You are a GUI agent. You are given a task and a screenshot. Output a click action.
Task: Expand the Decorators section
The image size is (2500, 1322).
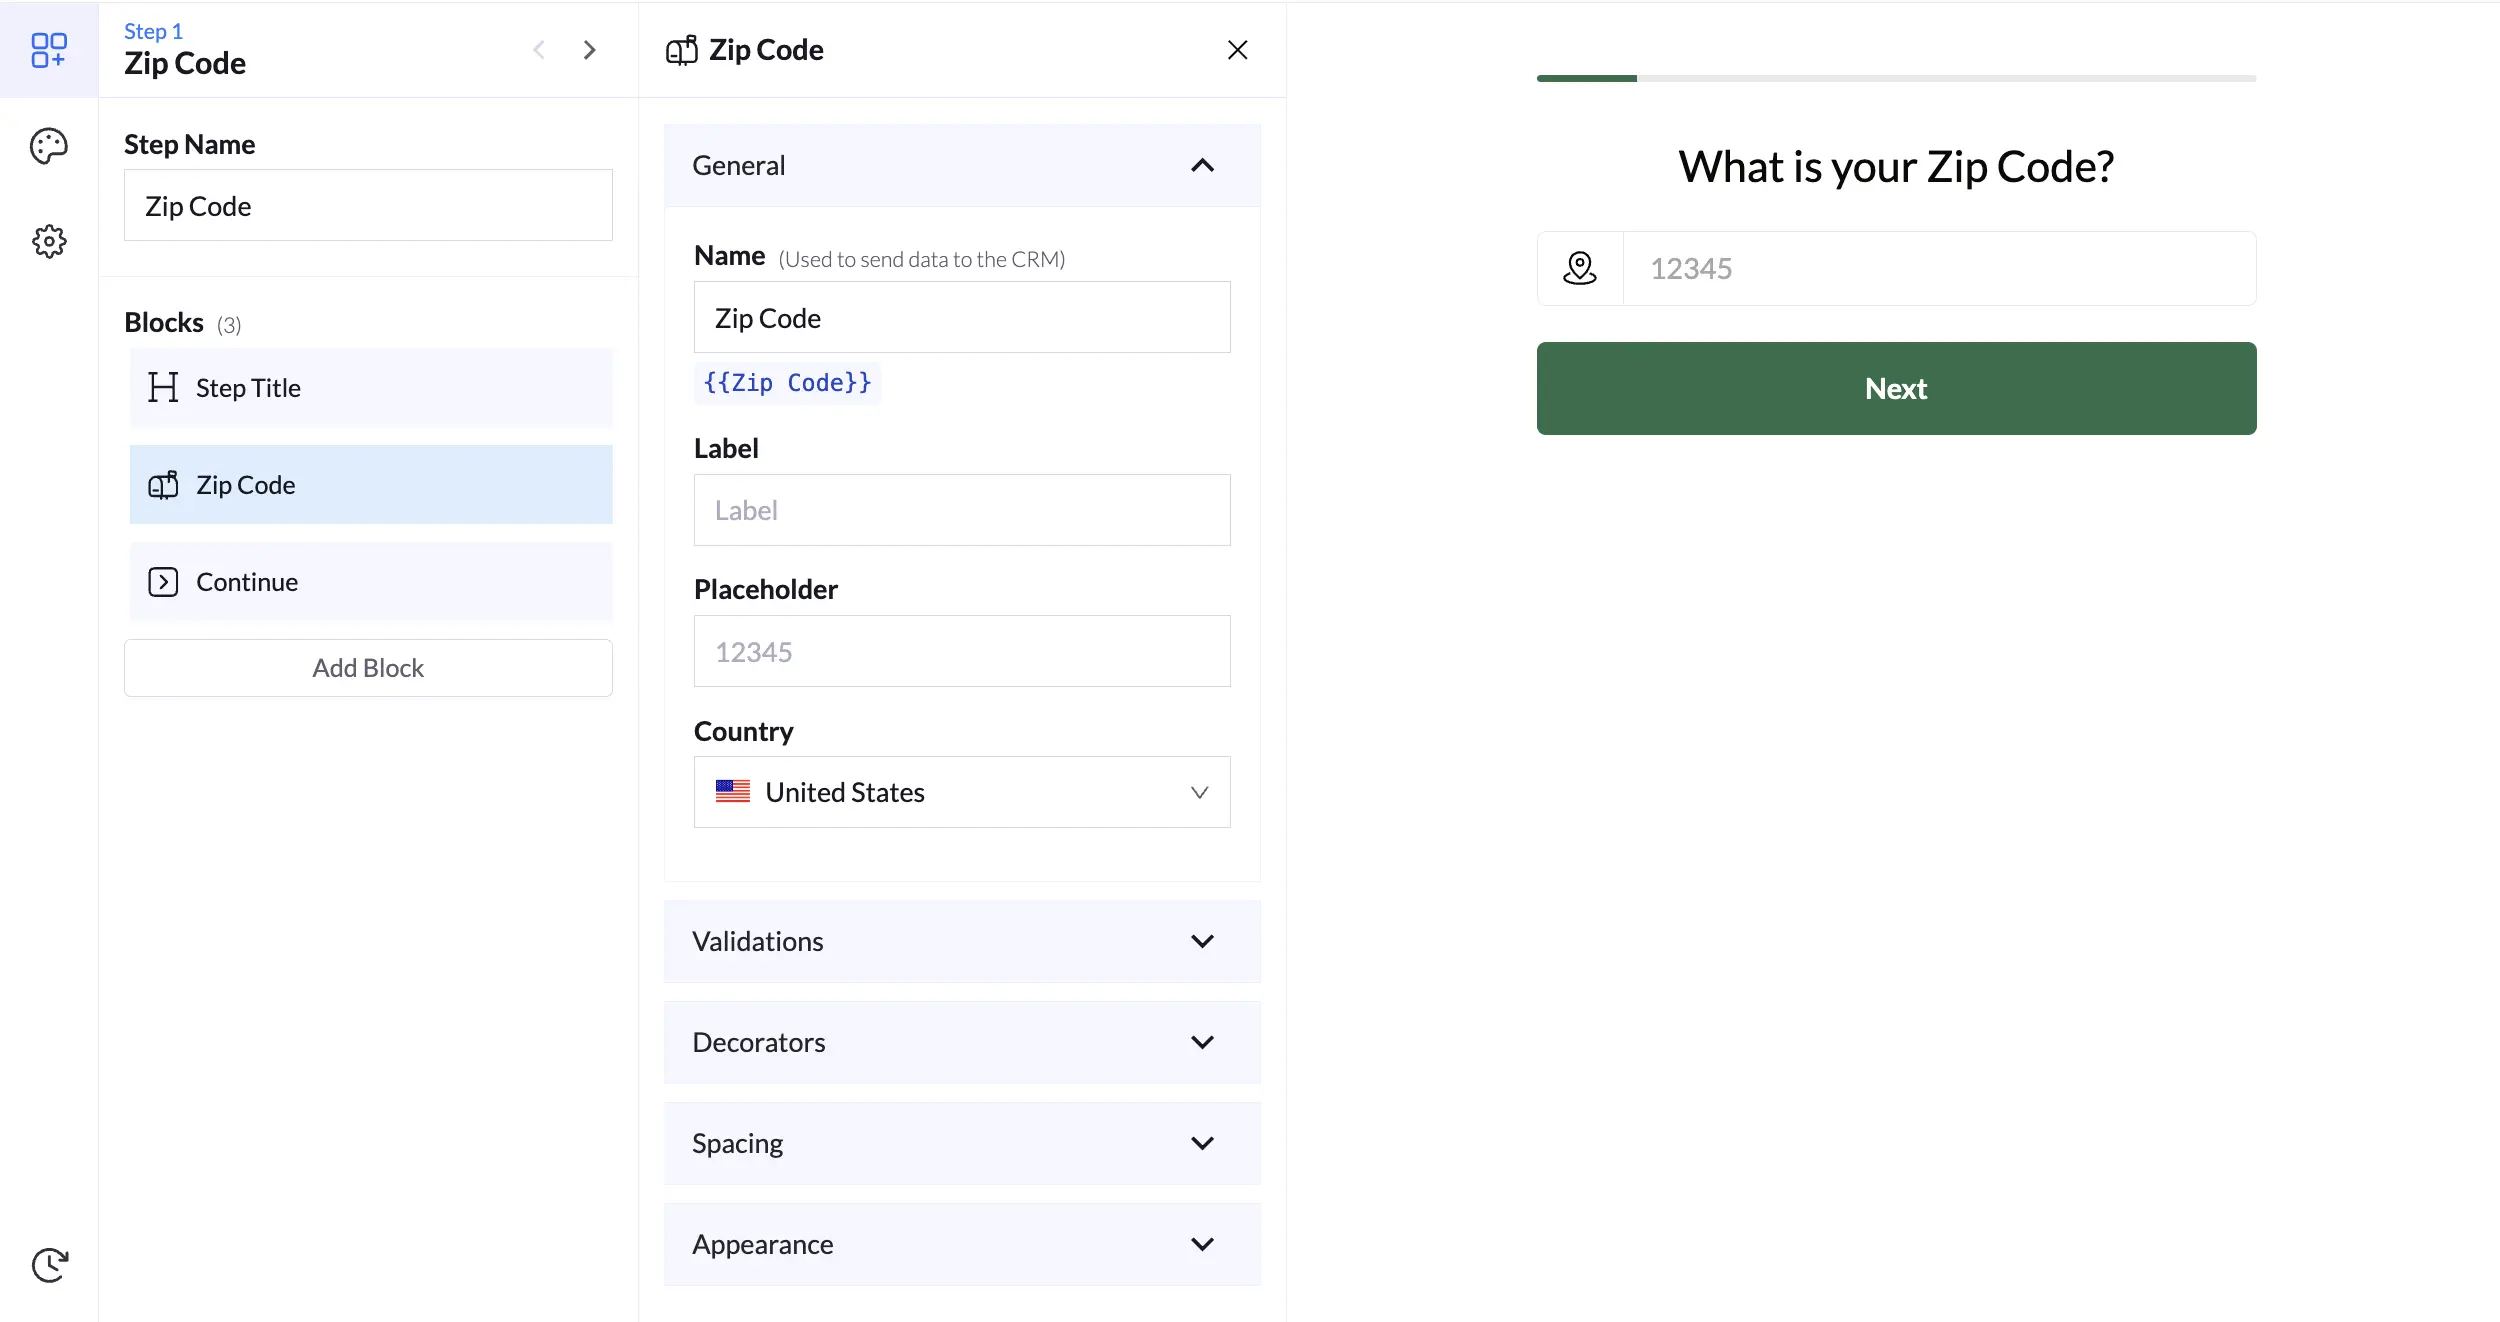click(x=962, y=1042)
